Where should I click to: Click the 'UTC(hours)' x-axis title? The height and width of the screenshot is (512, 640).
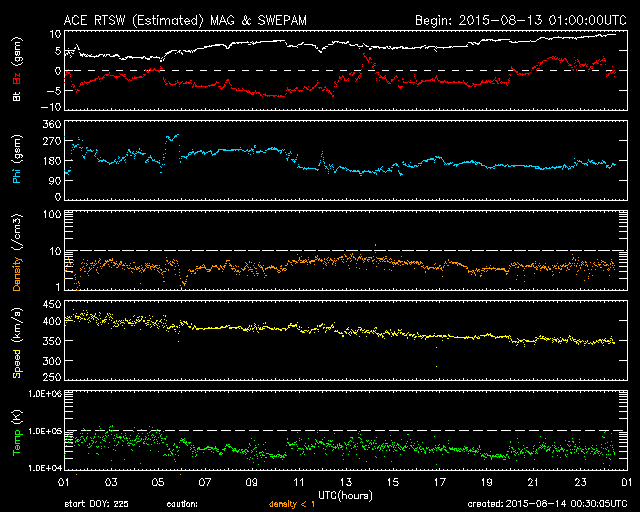point(345,495)
